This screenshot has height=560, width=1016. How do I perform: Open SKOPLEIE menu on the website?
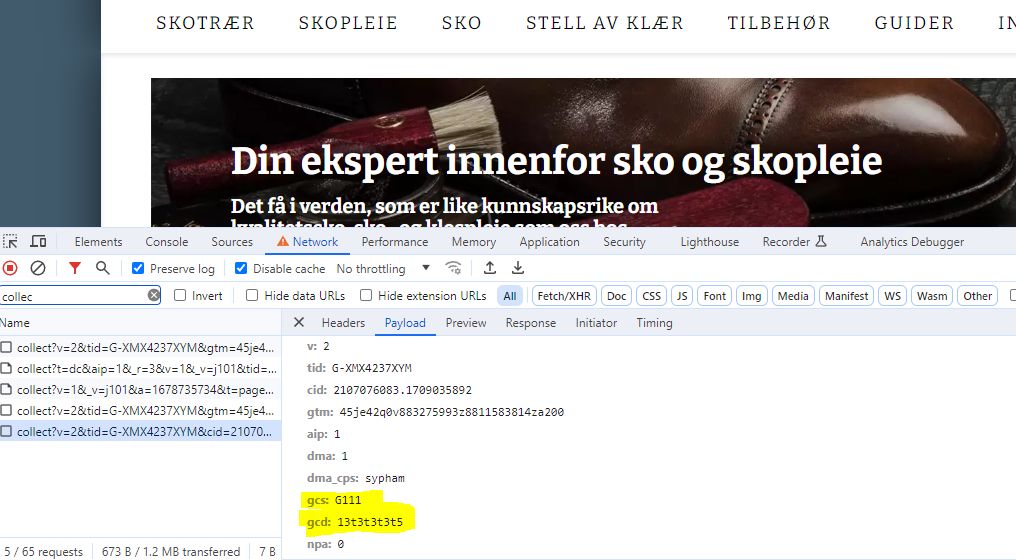[x=348, y=23]
